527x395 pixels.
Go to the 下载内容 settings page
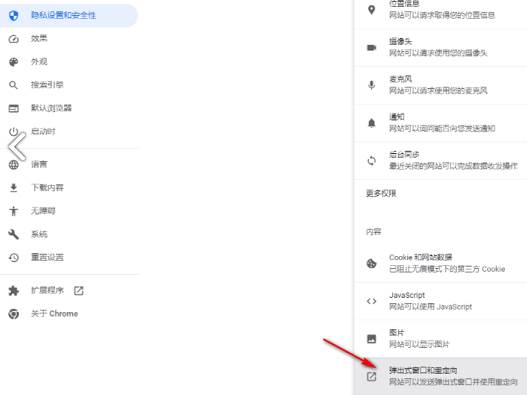(69, 188)
